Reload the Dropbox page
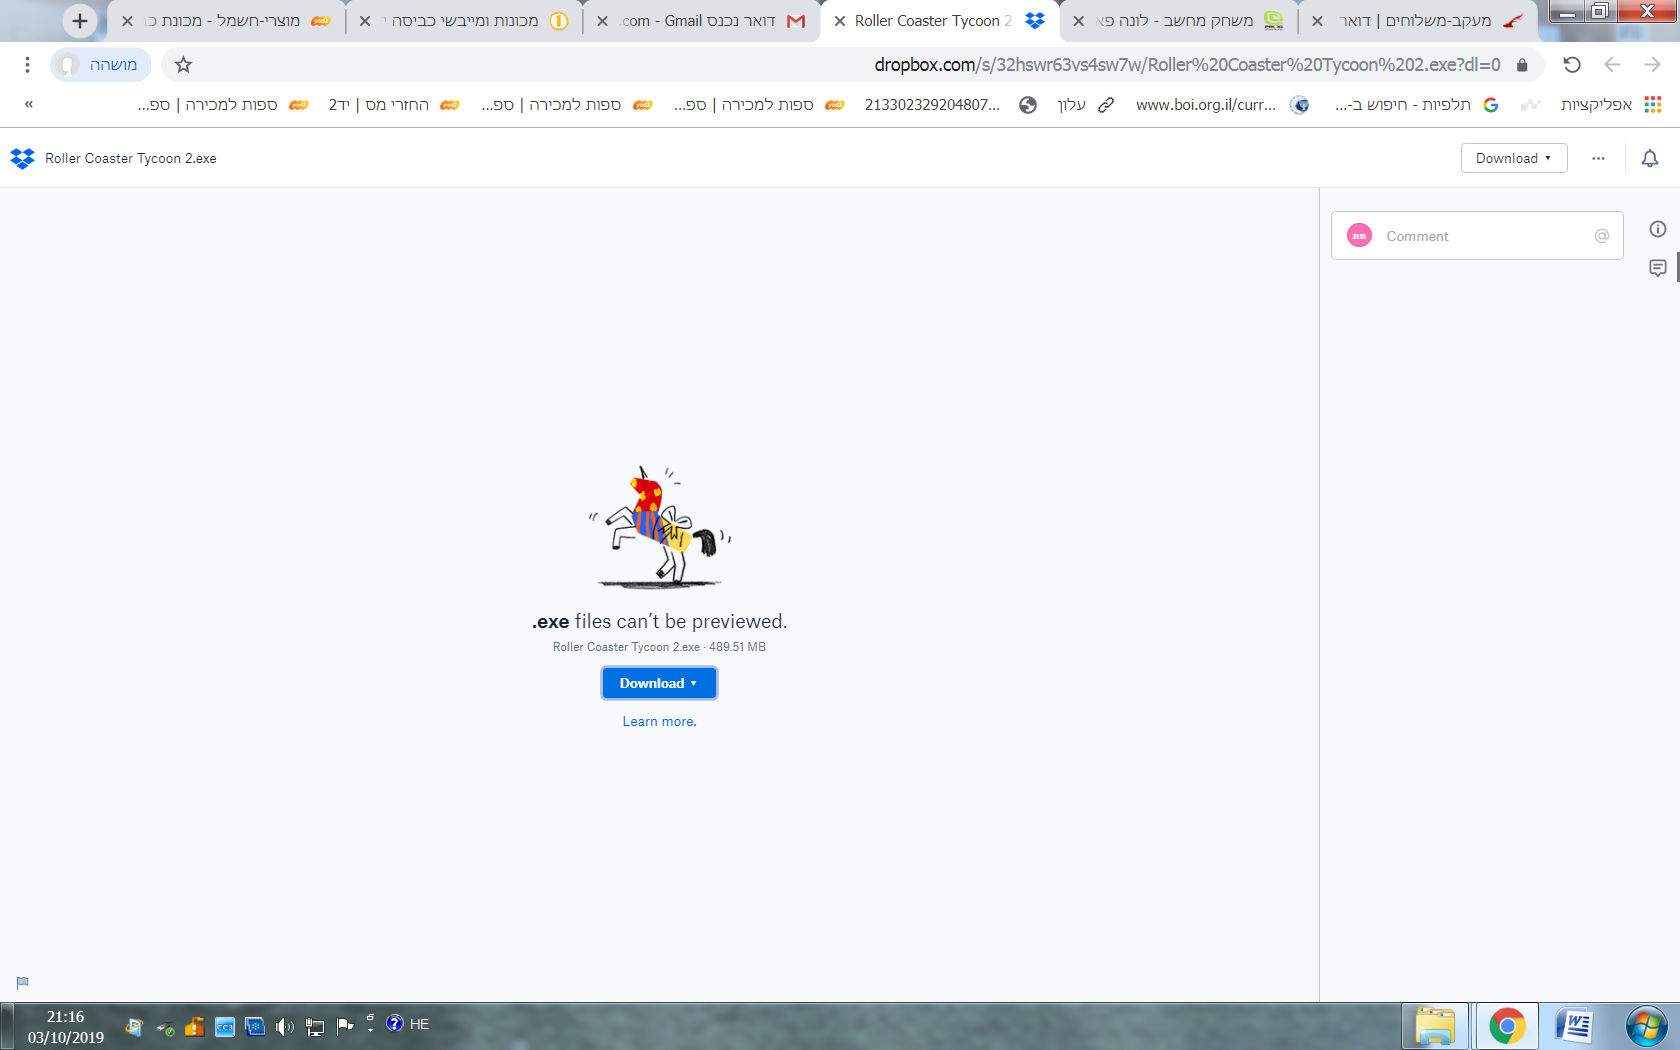 1572,65
